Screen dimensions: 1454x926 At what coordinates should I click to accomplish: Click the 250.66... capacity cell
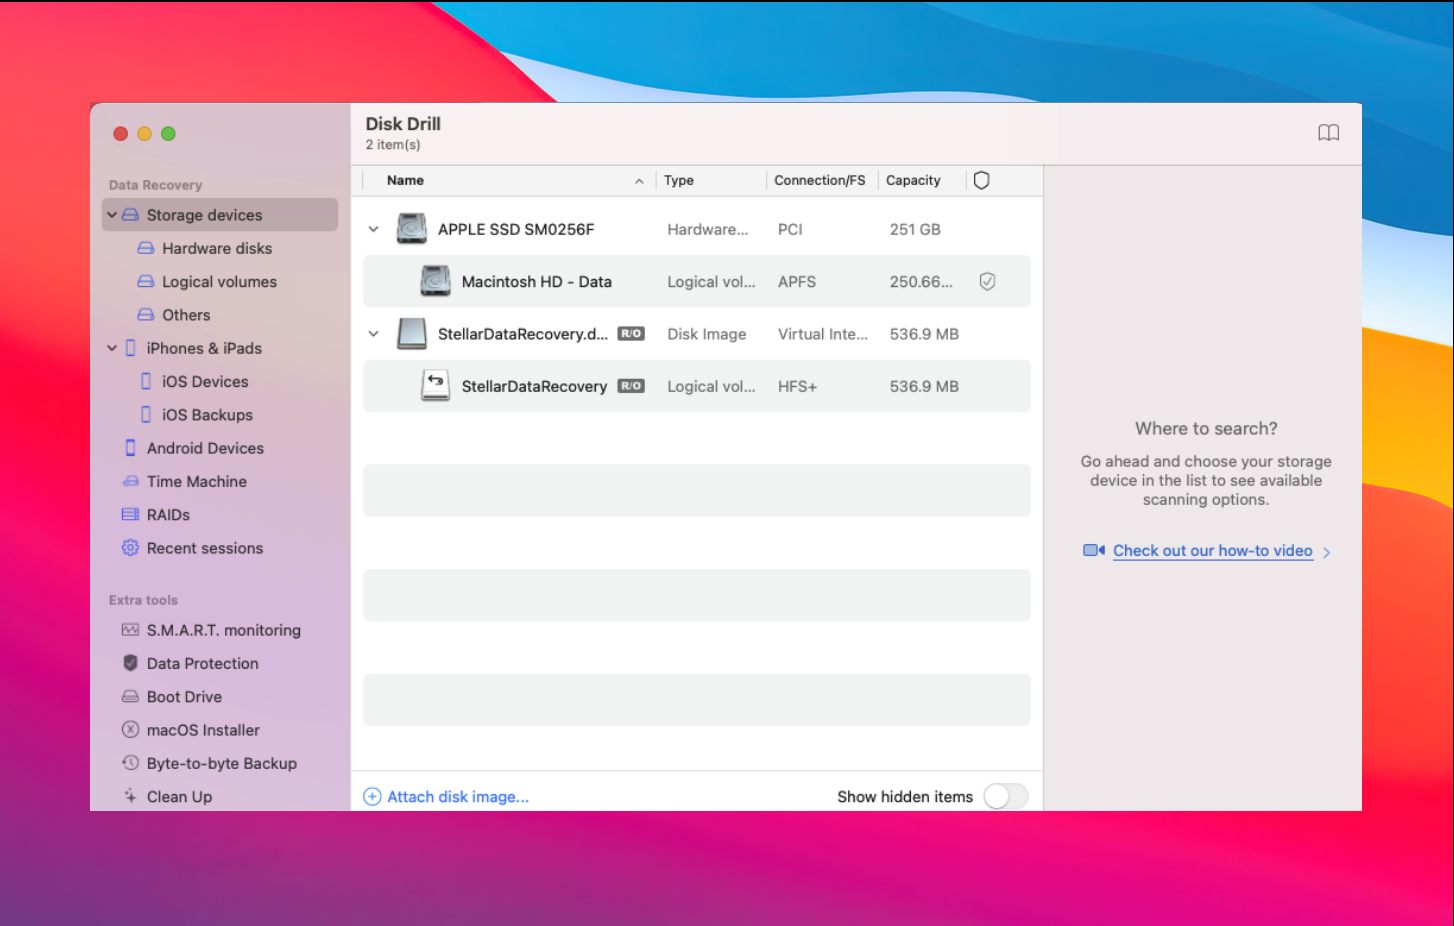click(921, 282)
